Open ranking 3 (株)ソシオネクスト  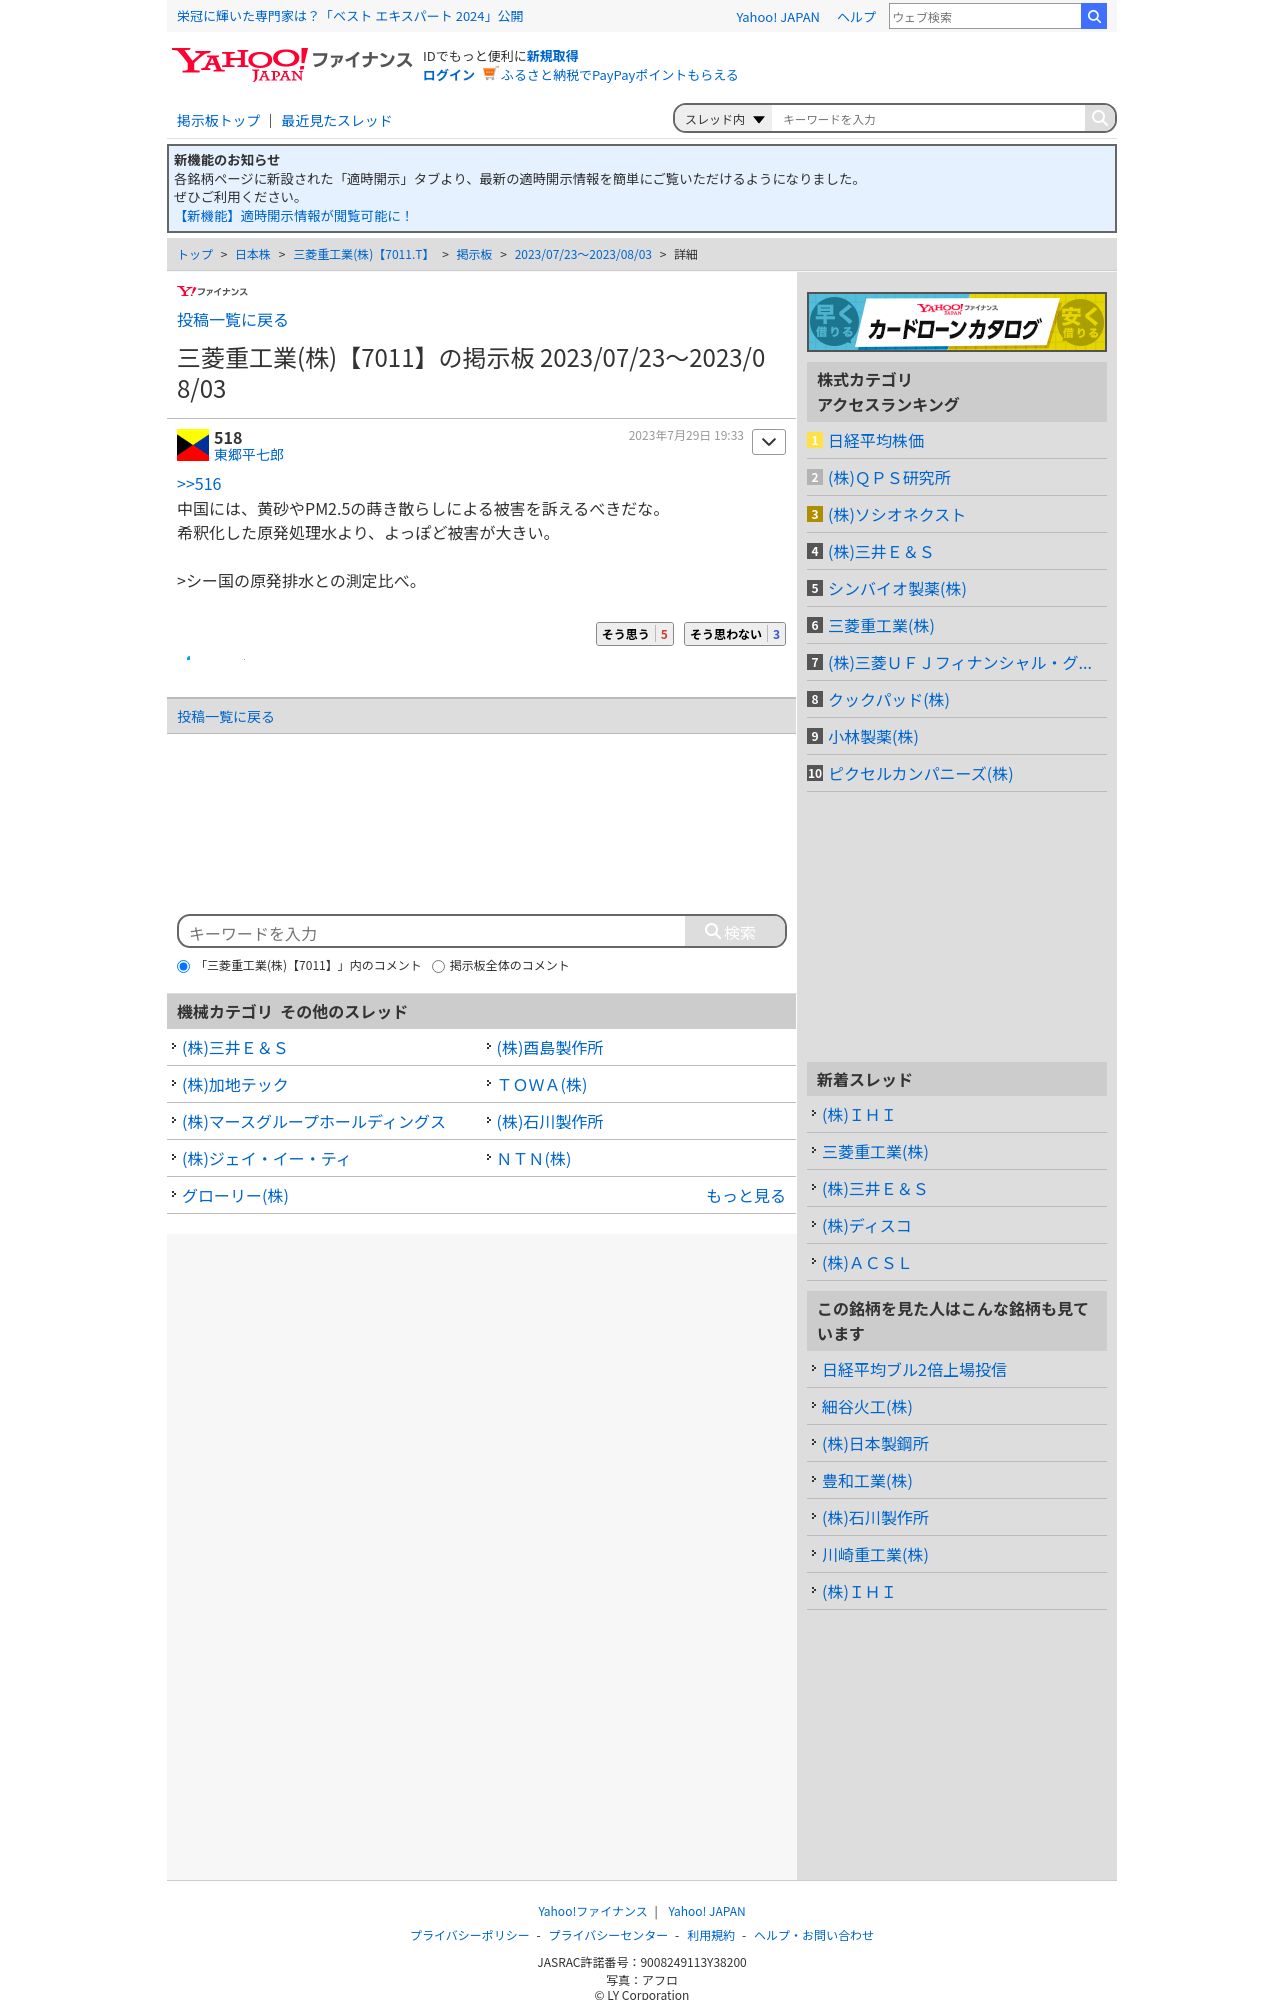pyautogui.click(x=896, y=515)
